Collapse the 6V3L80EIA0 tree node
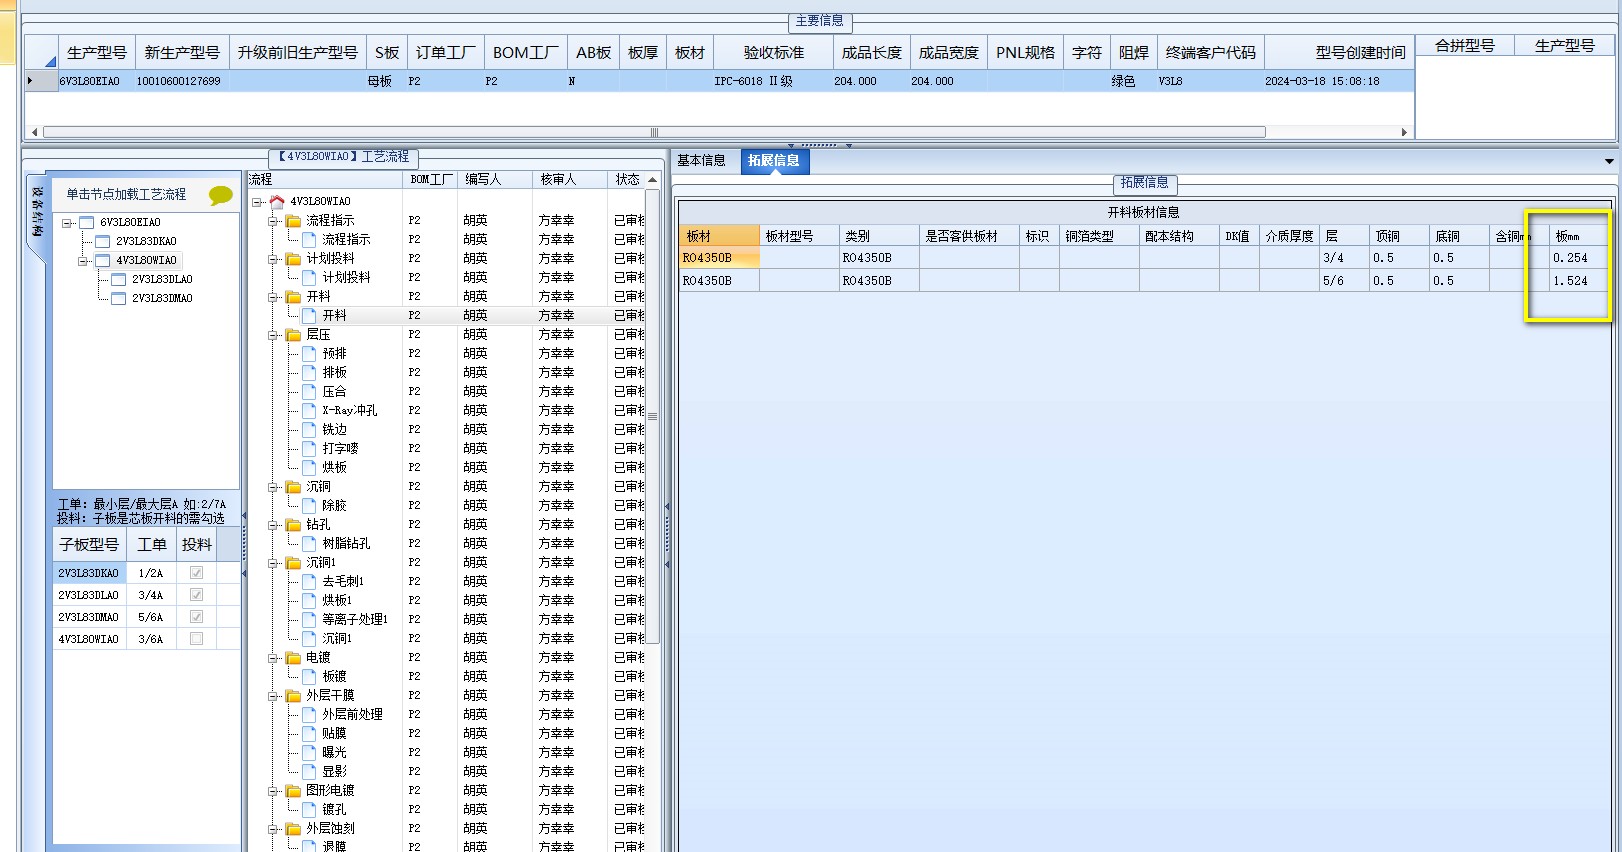 (67, 223)
